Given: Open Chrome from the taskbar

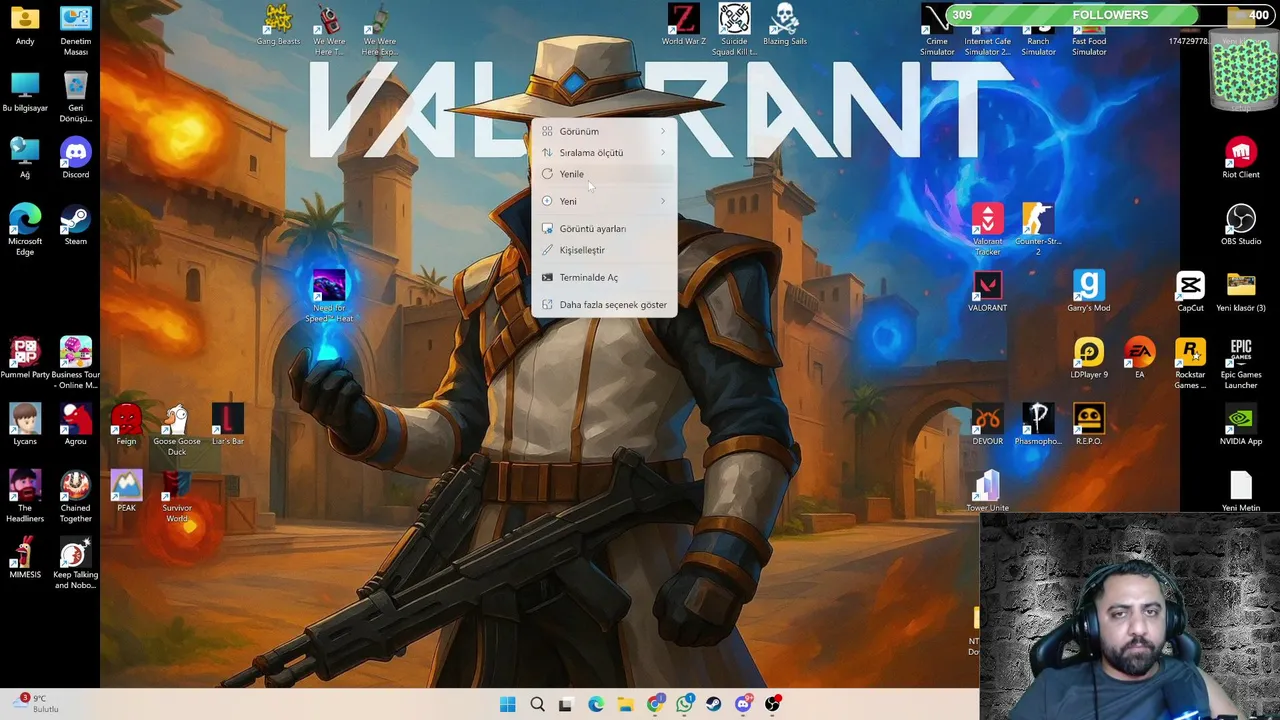Looking at the screenshot, I should point(654,704).
